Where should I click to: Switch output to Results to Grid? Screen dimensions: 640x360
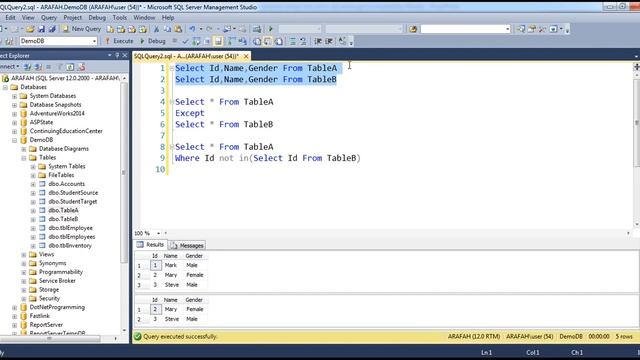click(x=268, y=41)
